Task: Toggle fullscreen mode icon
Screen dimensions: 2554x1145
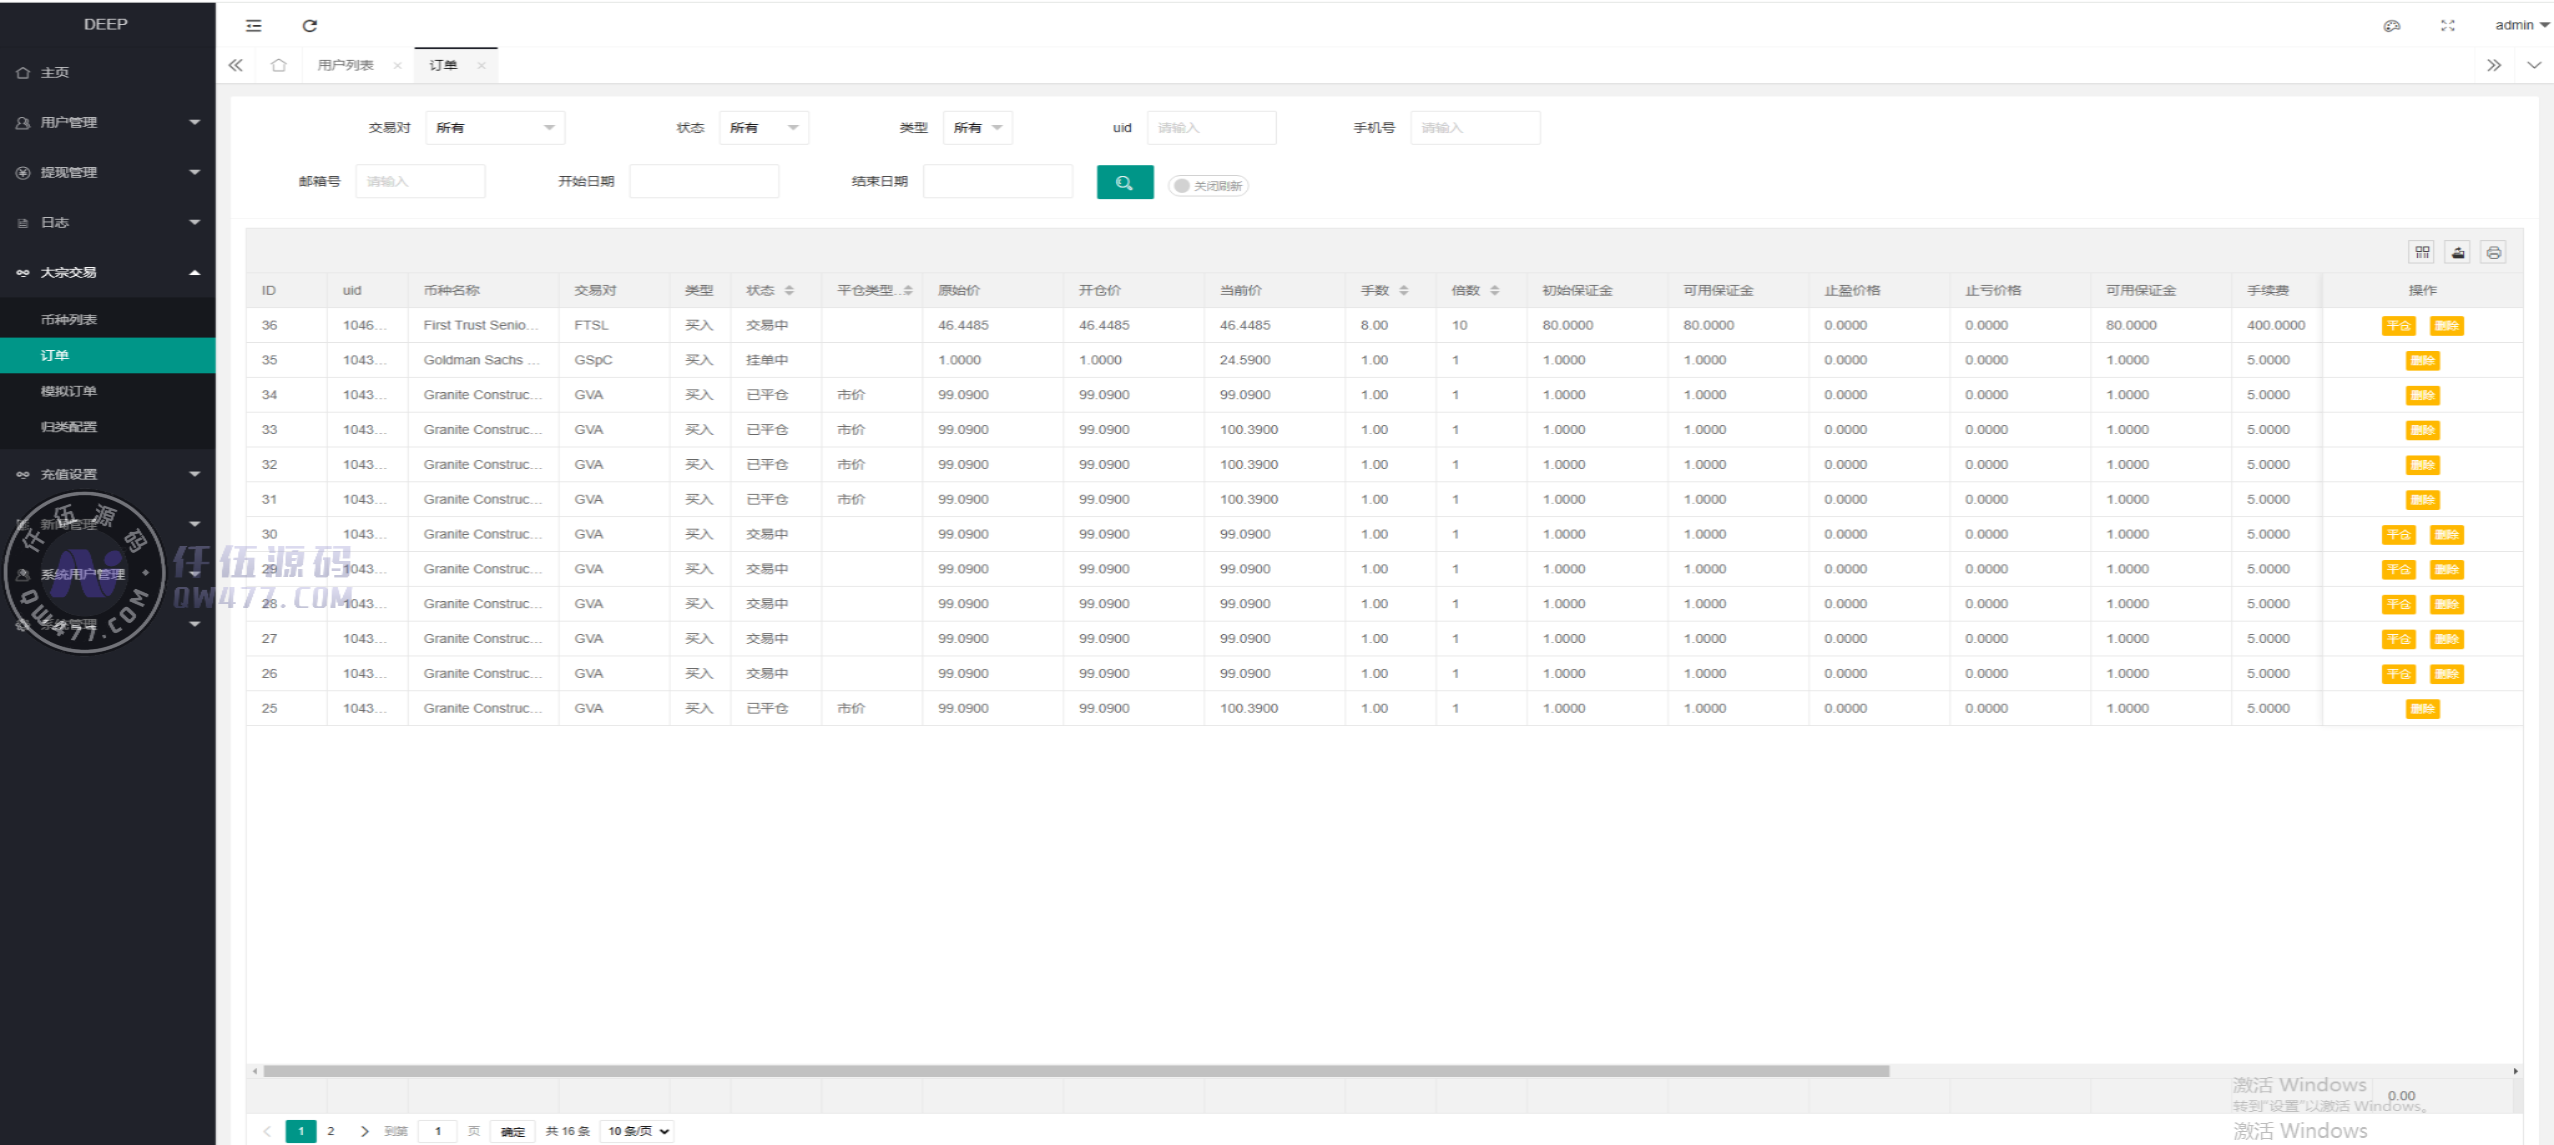Action: (2447, 26)
